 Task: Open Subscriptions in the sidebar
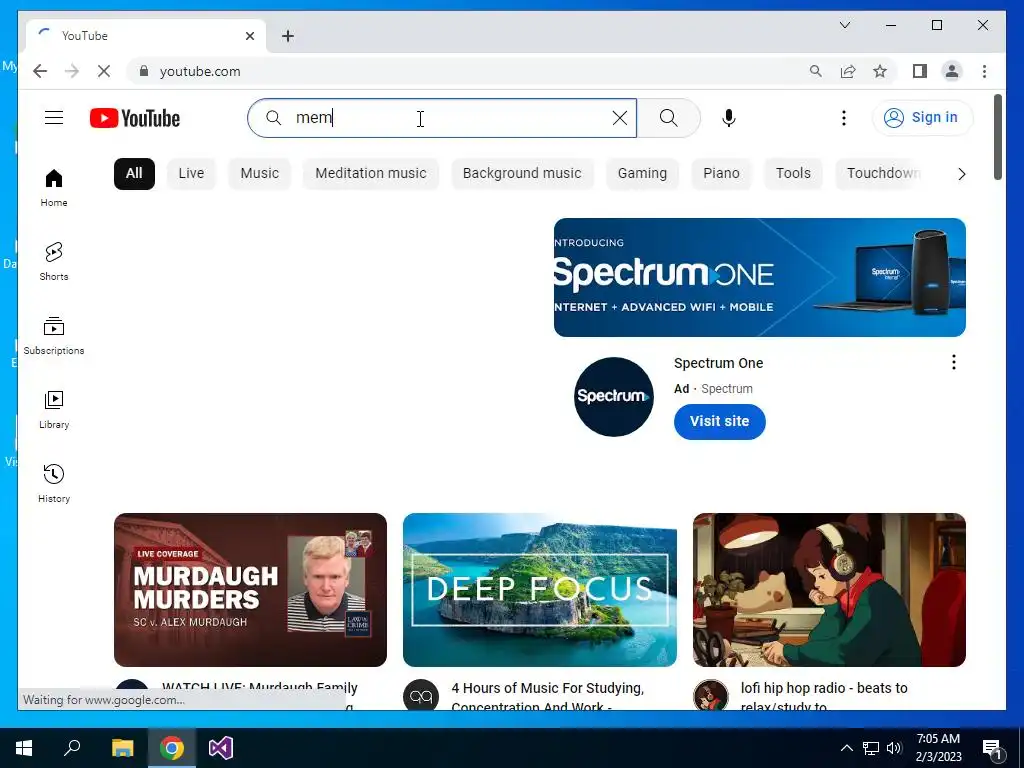(54, 336)
